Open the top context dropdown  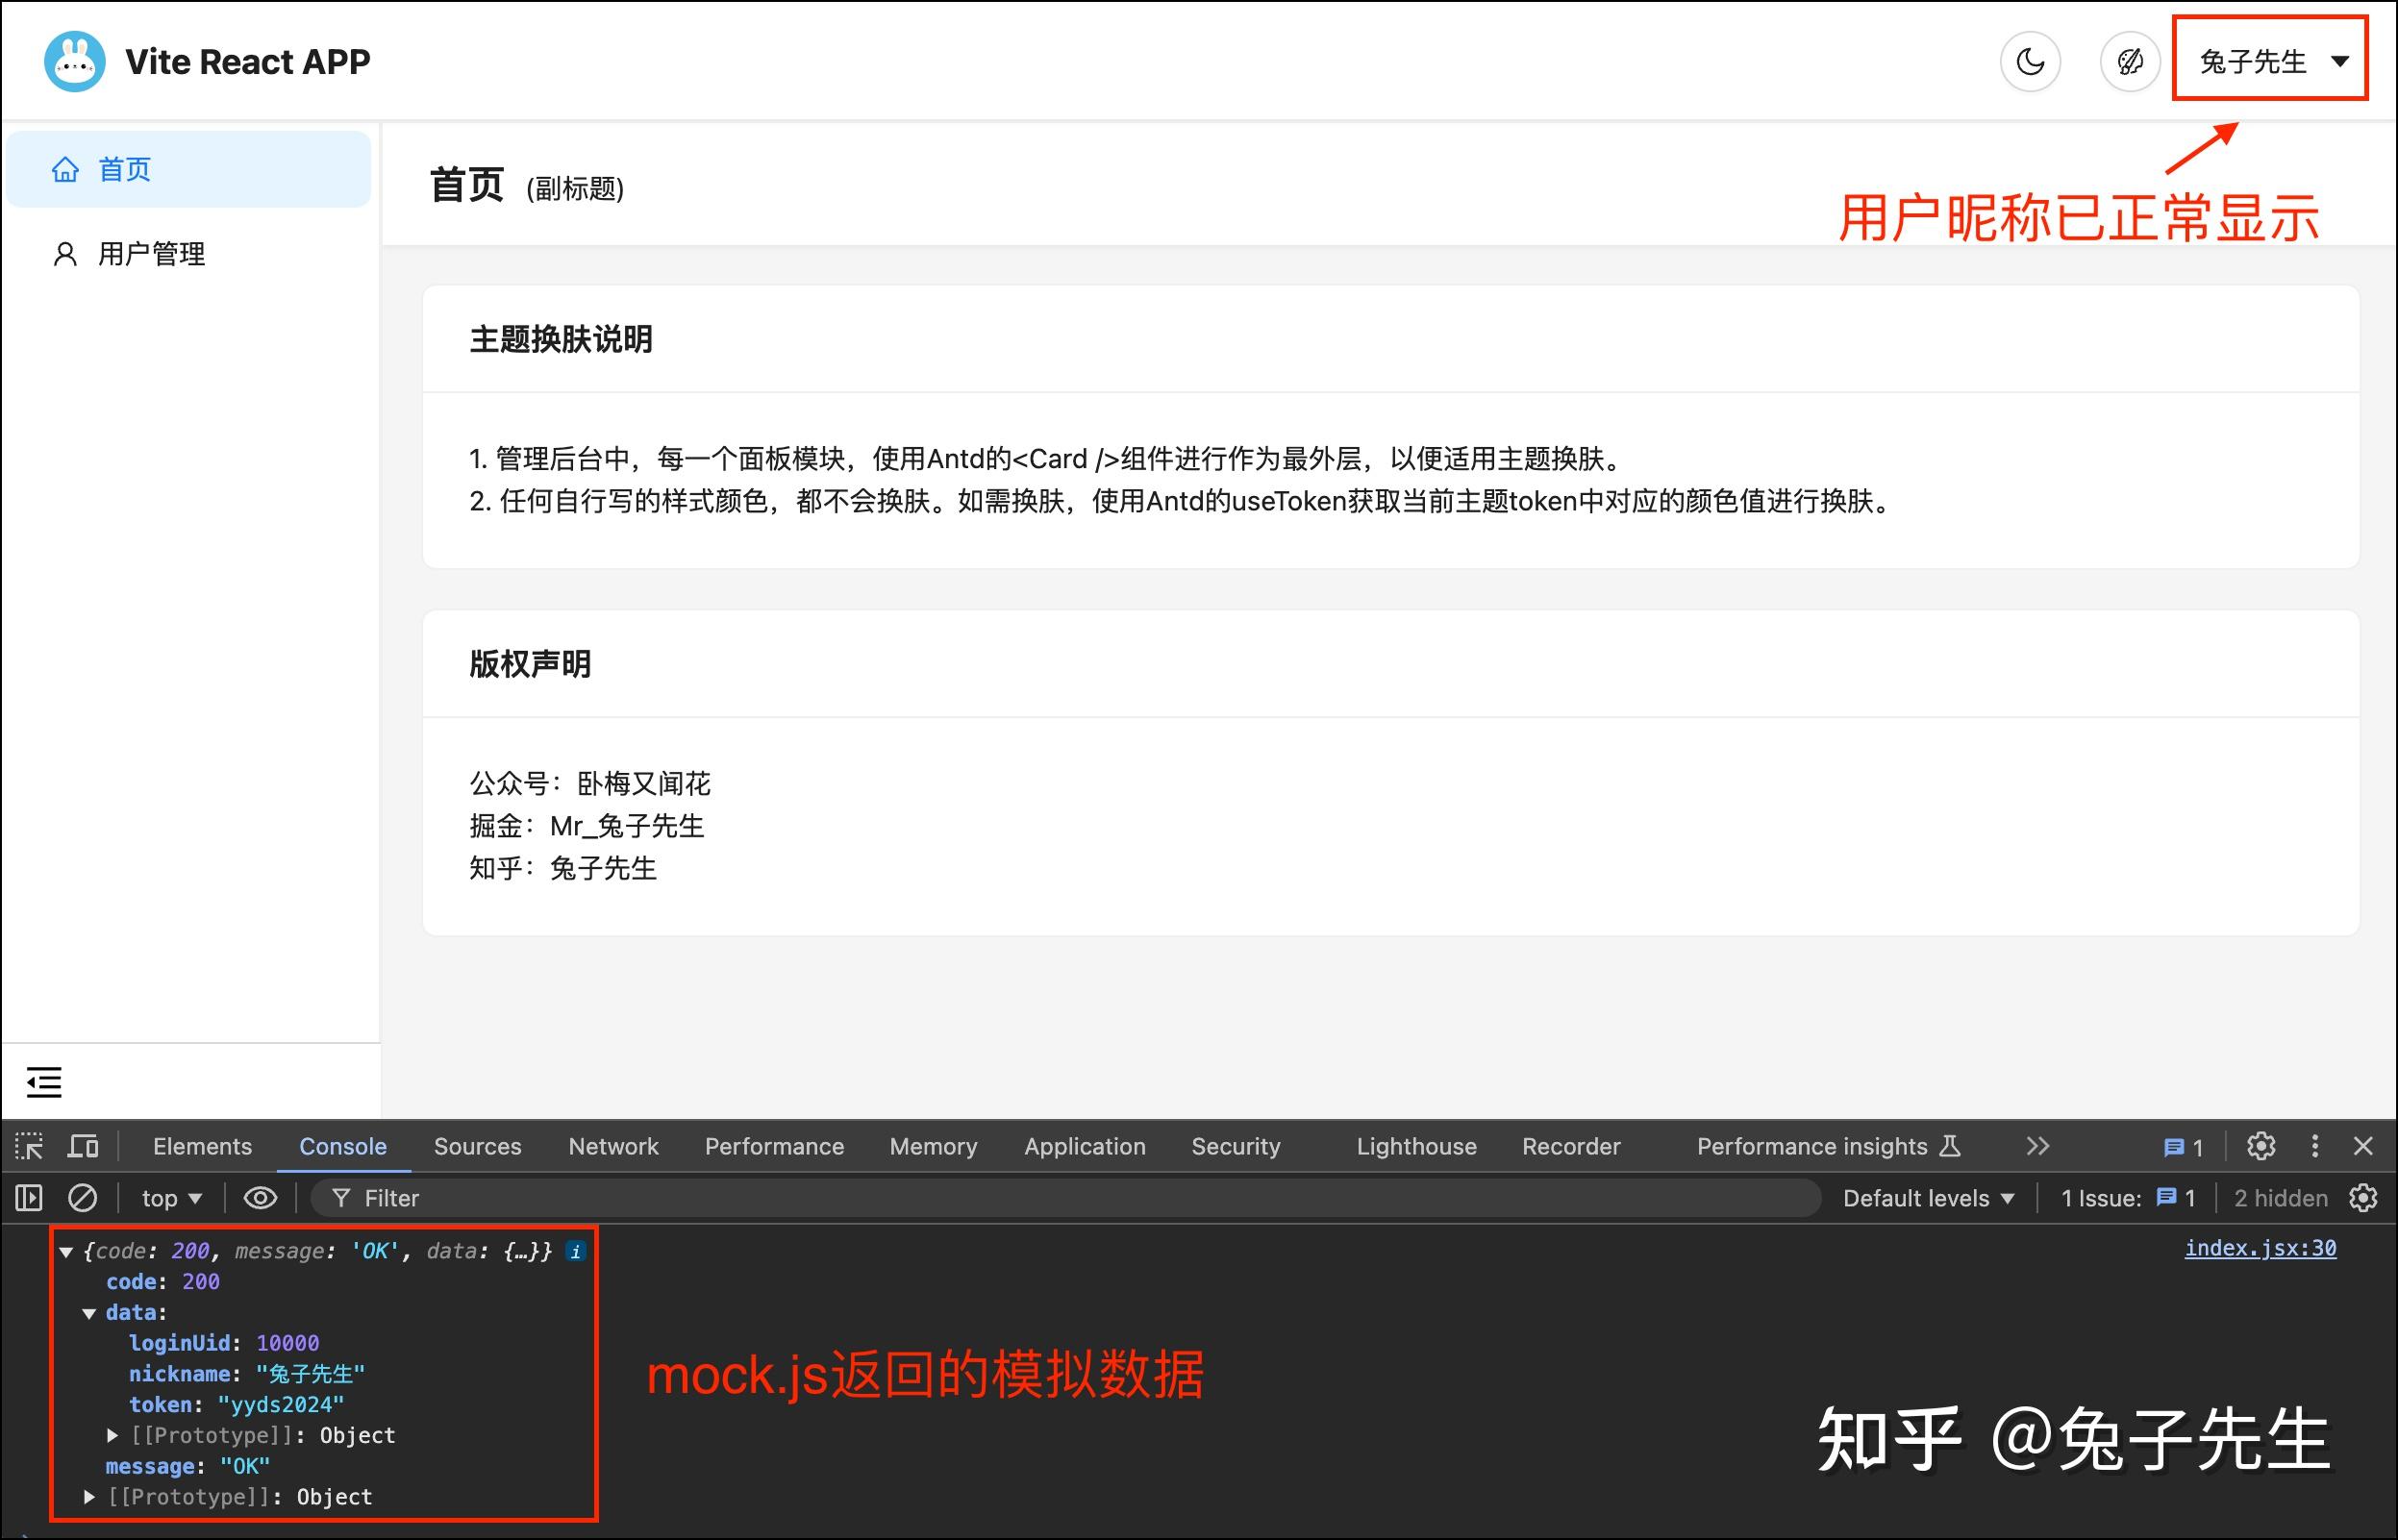click(x=171, y=1198)
